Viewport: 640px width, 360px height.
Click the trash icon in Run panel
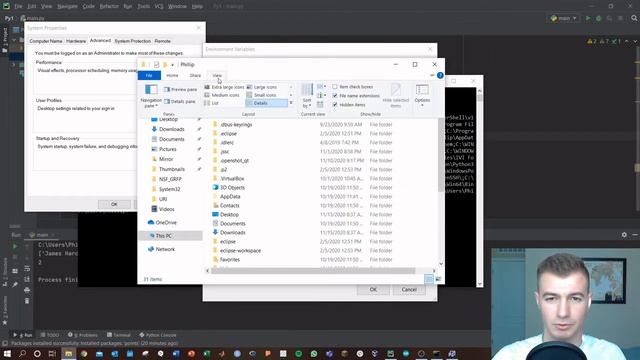(x=27, y=301)
